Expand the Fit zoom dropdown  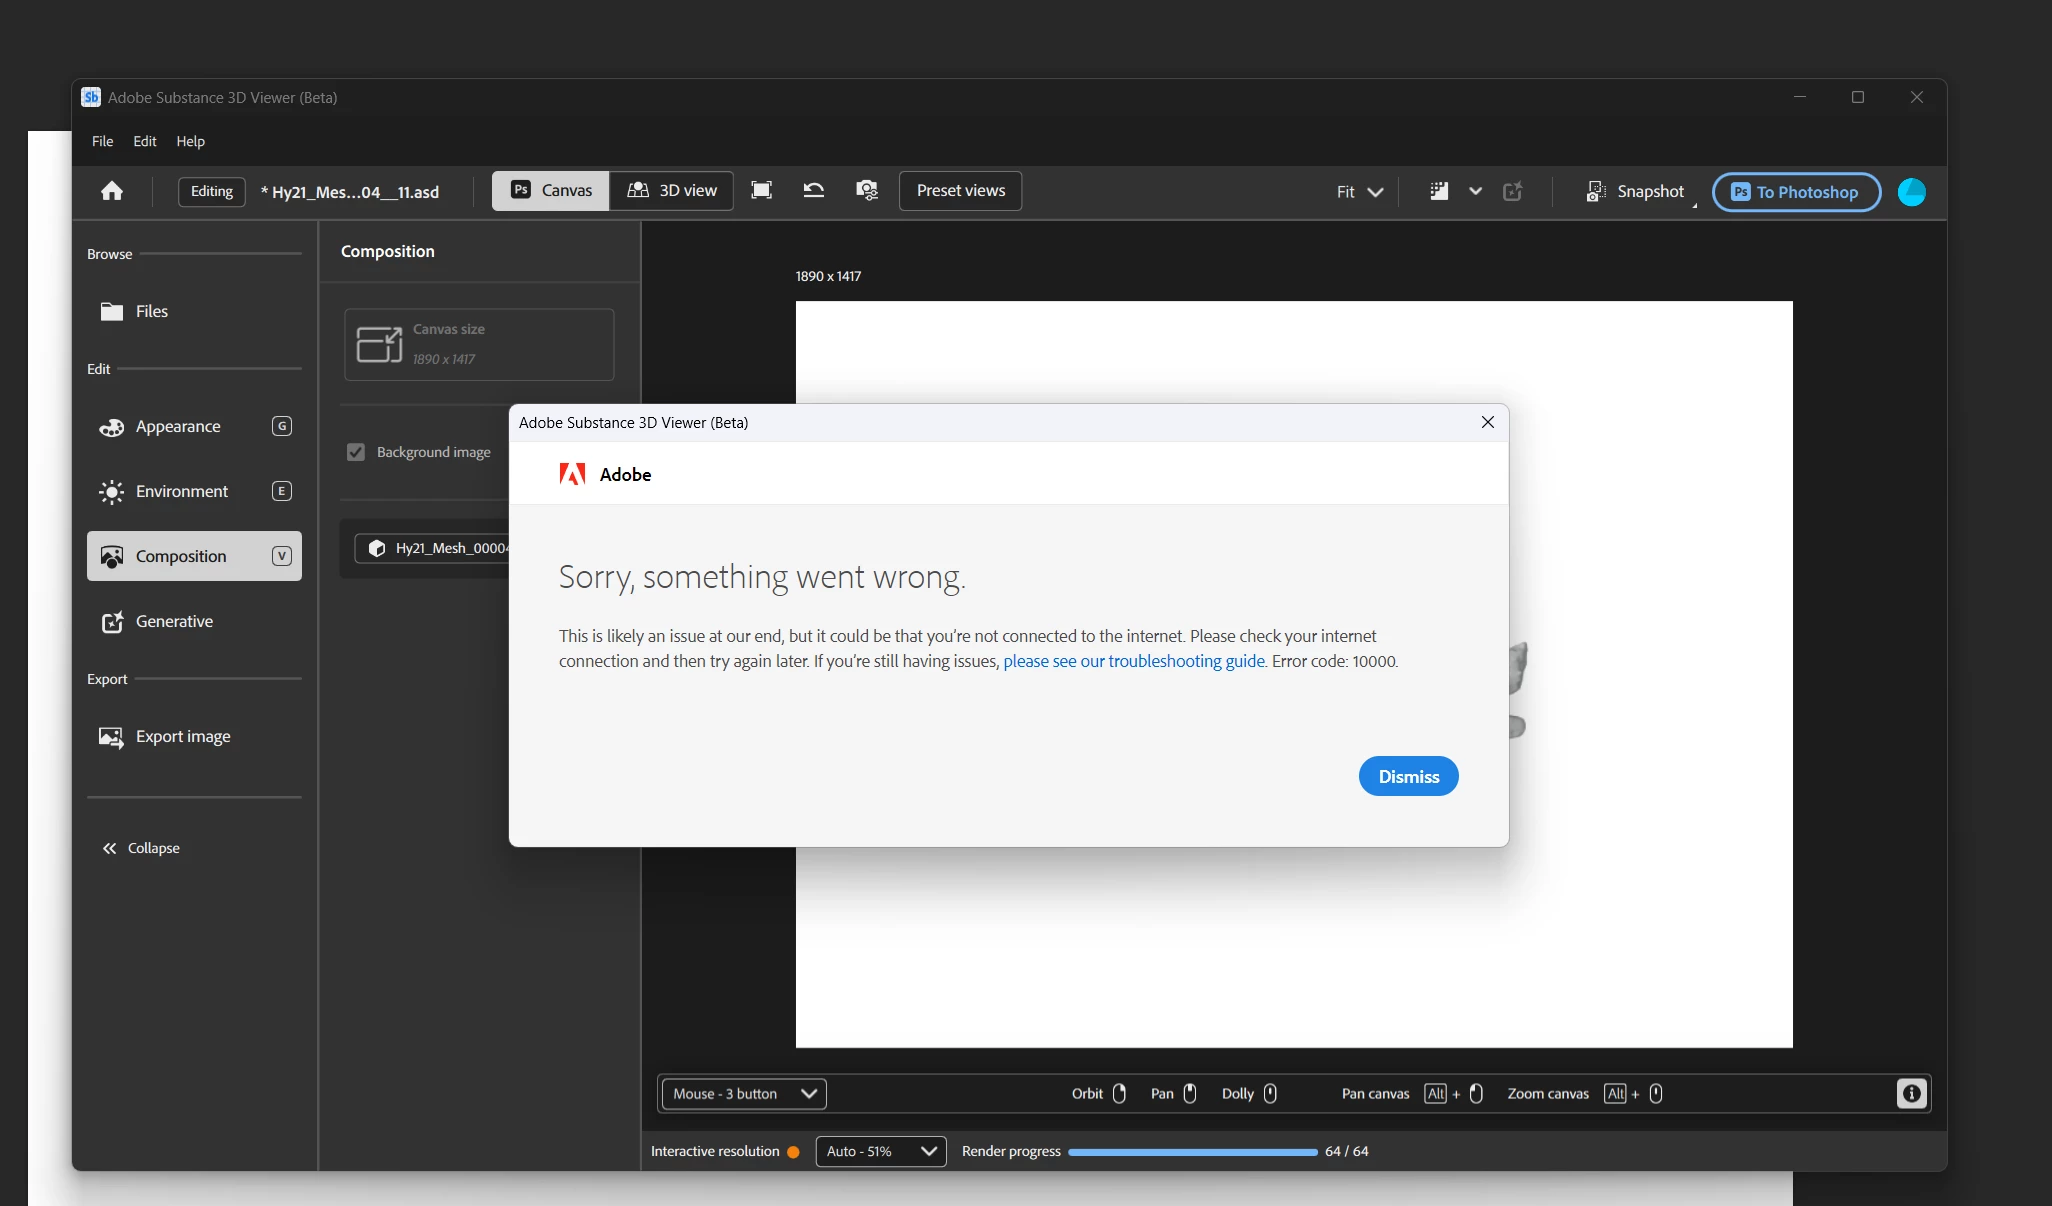pyautogui.click(x=1359, y=192)
